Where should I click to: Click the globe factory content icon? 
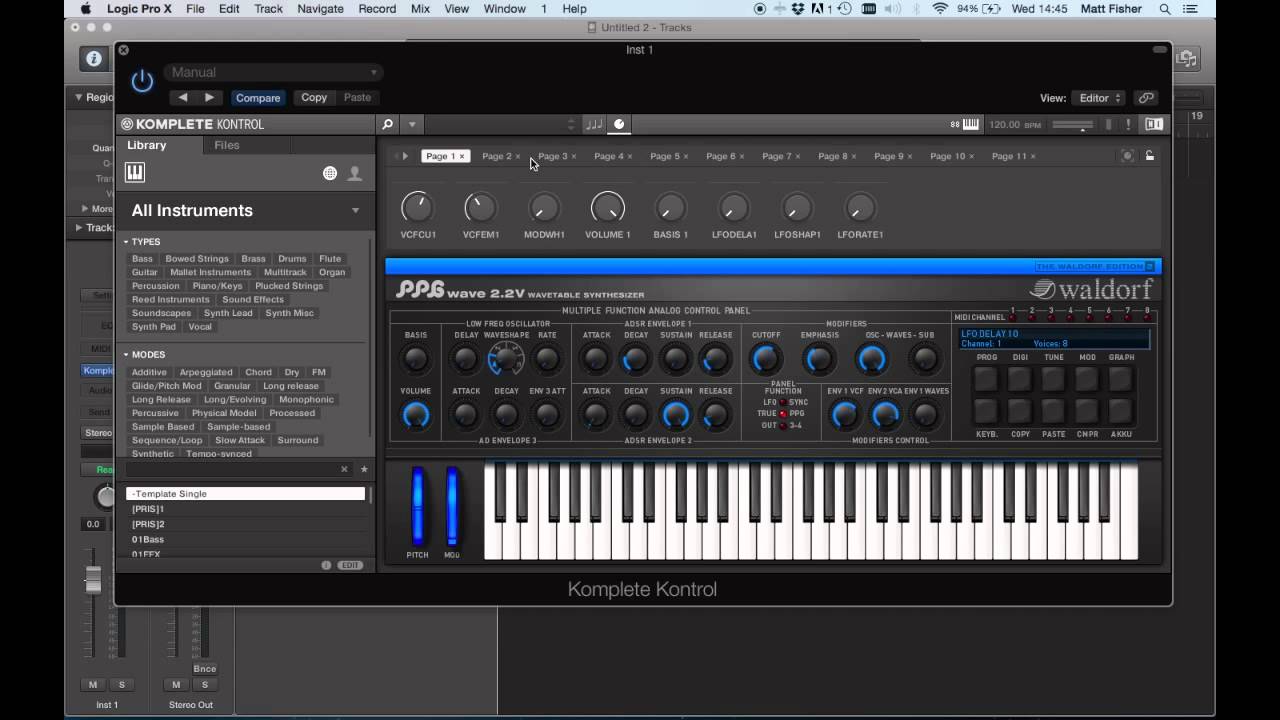[x=330, y=173]
